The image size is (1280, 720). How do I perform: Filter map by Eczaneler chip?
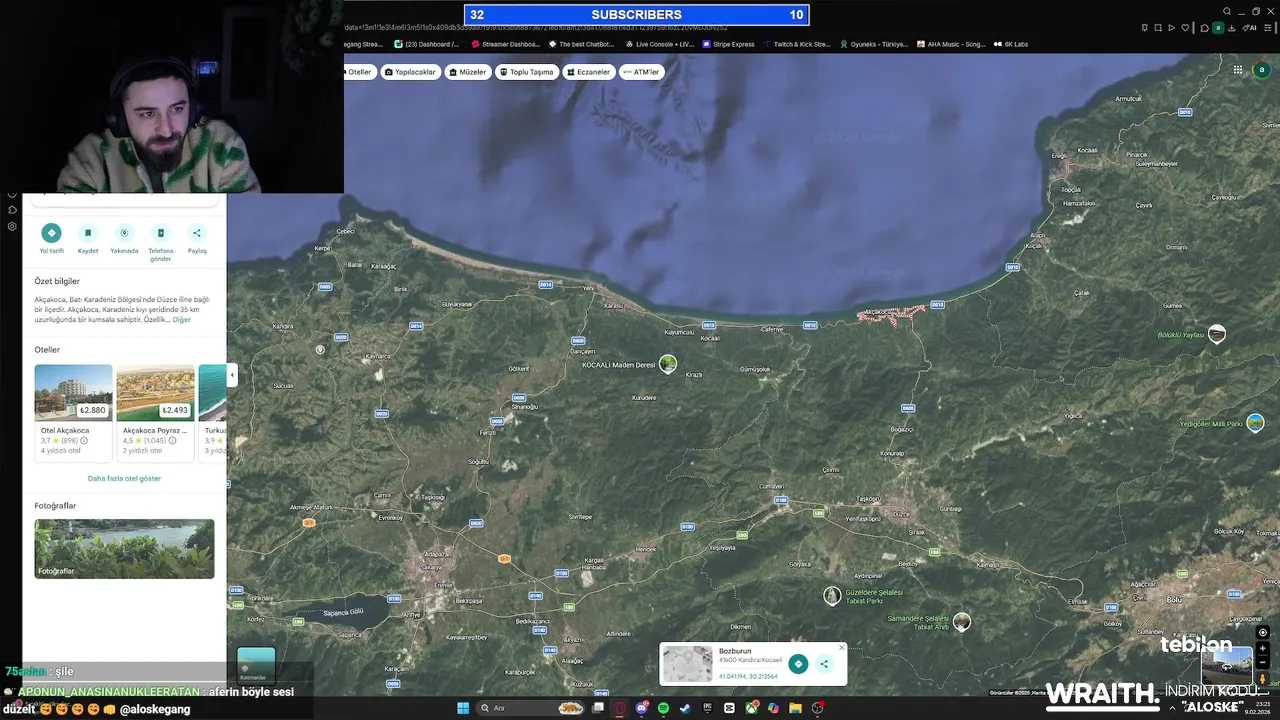coord(588,72)
